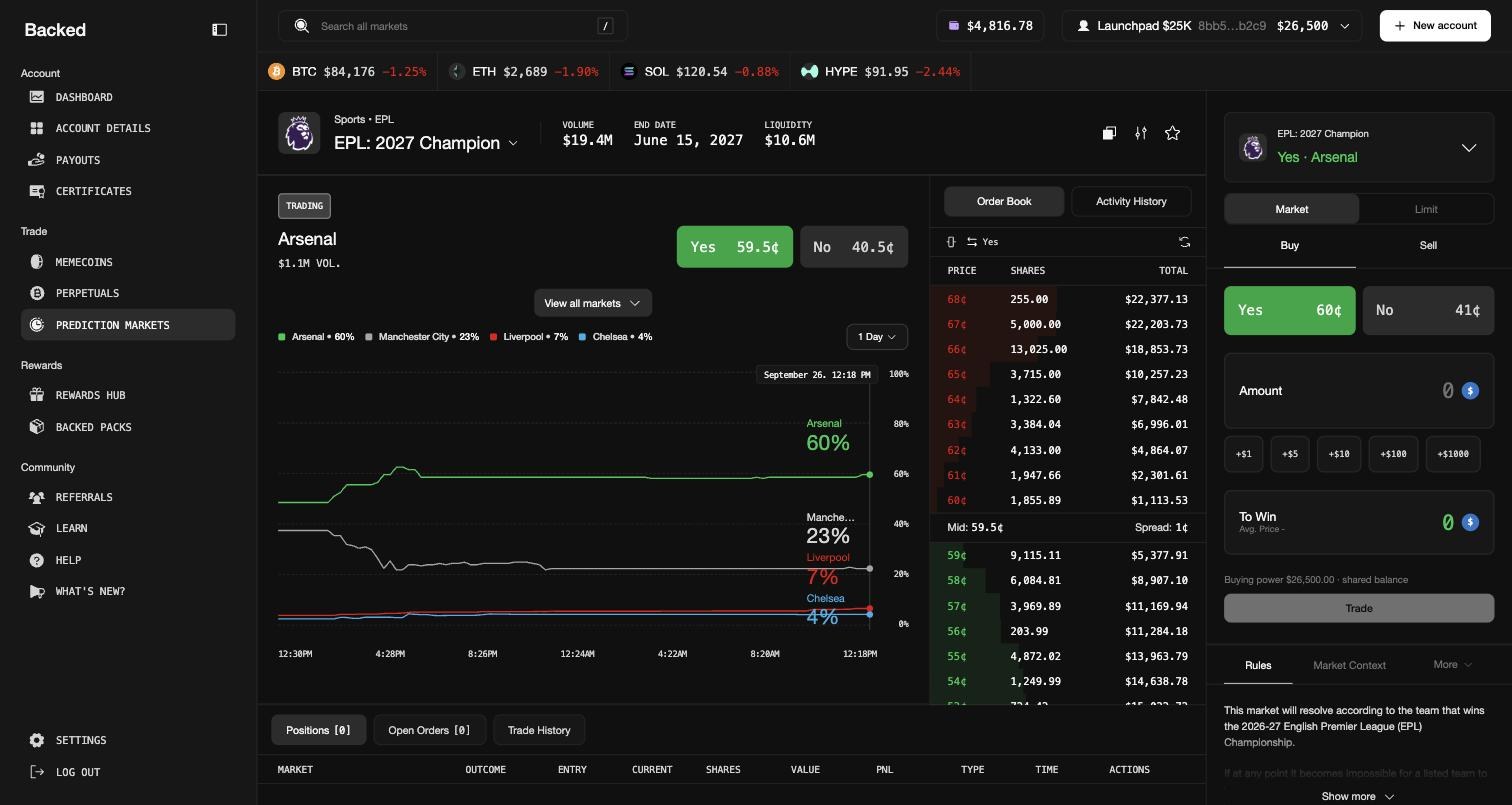
Task: Toggle Manchester City line in legend
Action: 422,337
